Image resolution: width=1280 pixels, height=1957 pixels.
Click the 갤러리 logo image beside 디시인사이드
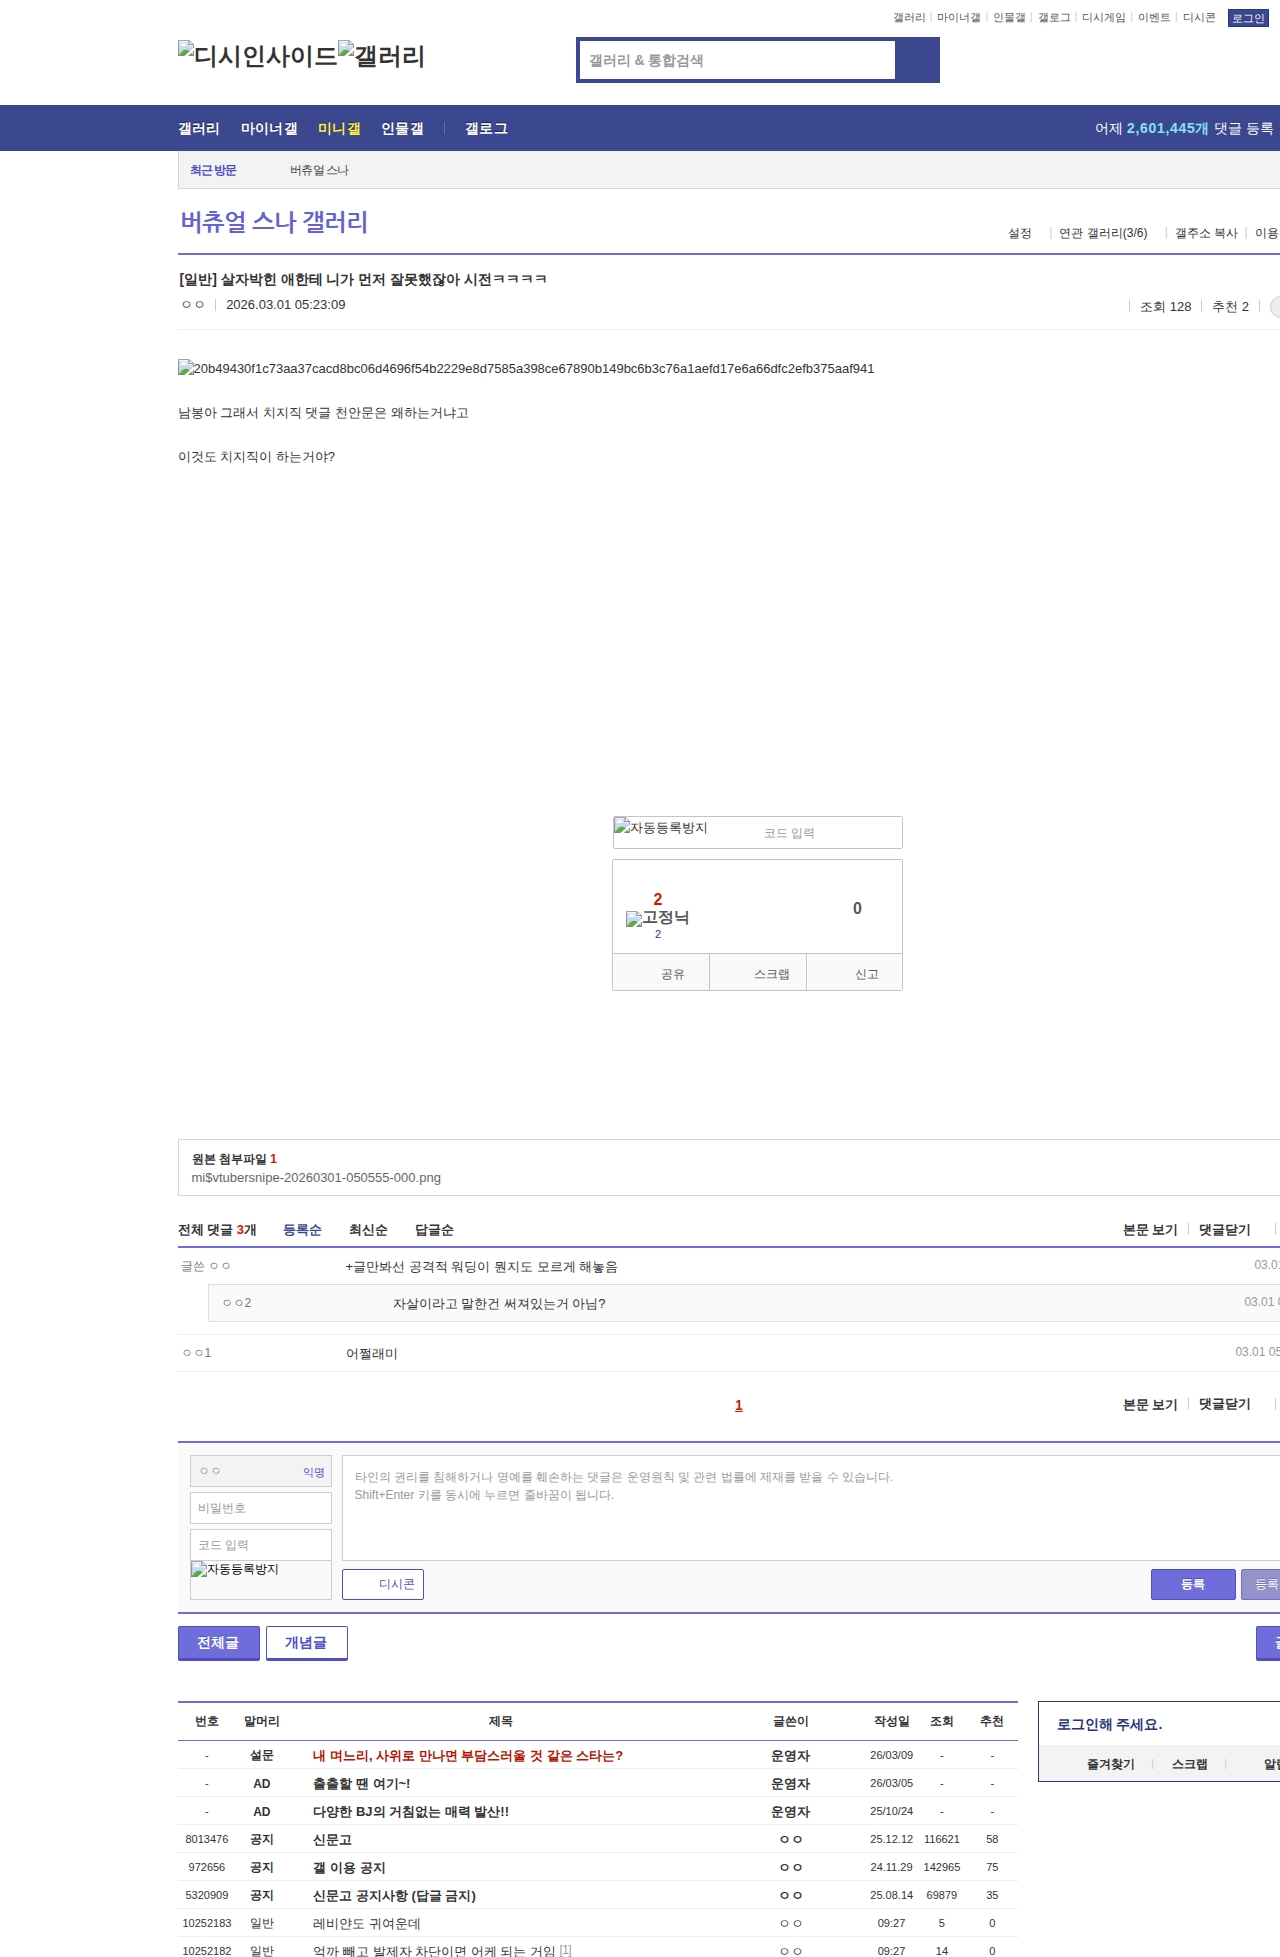pos(381,55)
